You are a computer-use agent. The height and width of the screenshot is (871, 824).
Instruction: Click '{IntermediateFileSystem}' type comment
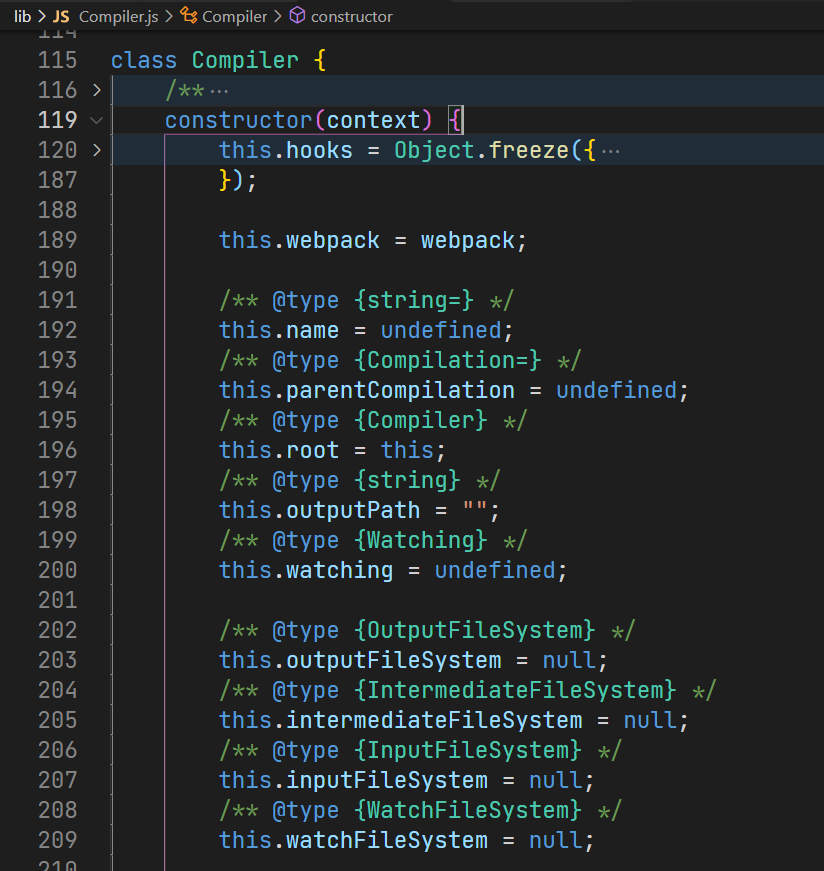pyautogui.click(x=515, y=690)
